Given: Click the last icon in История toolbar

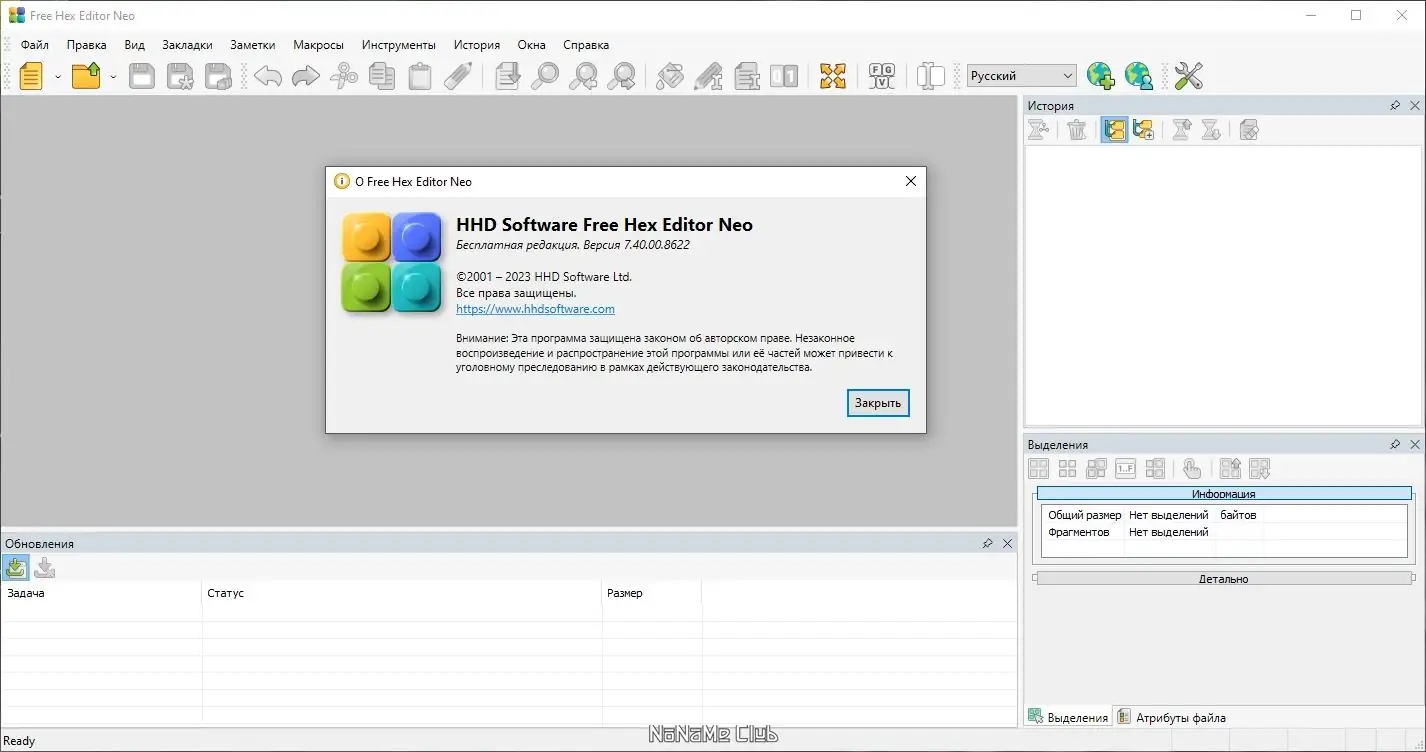Looking at the screenshot, I should click(x=1248, y=130).
